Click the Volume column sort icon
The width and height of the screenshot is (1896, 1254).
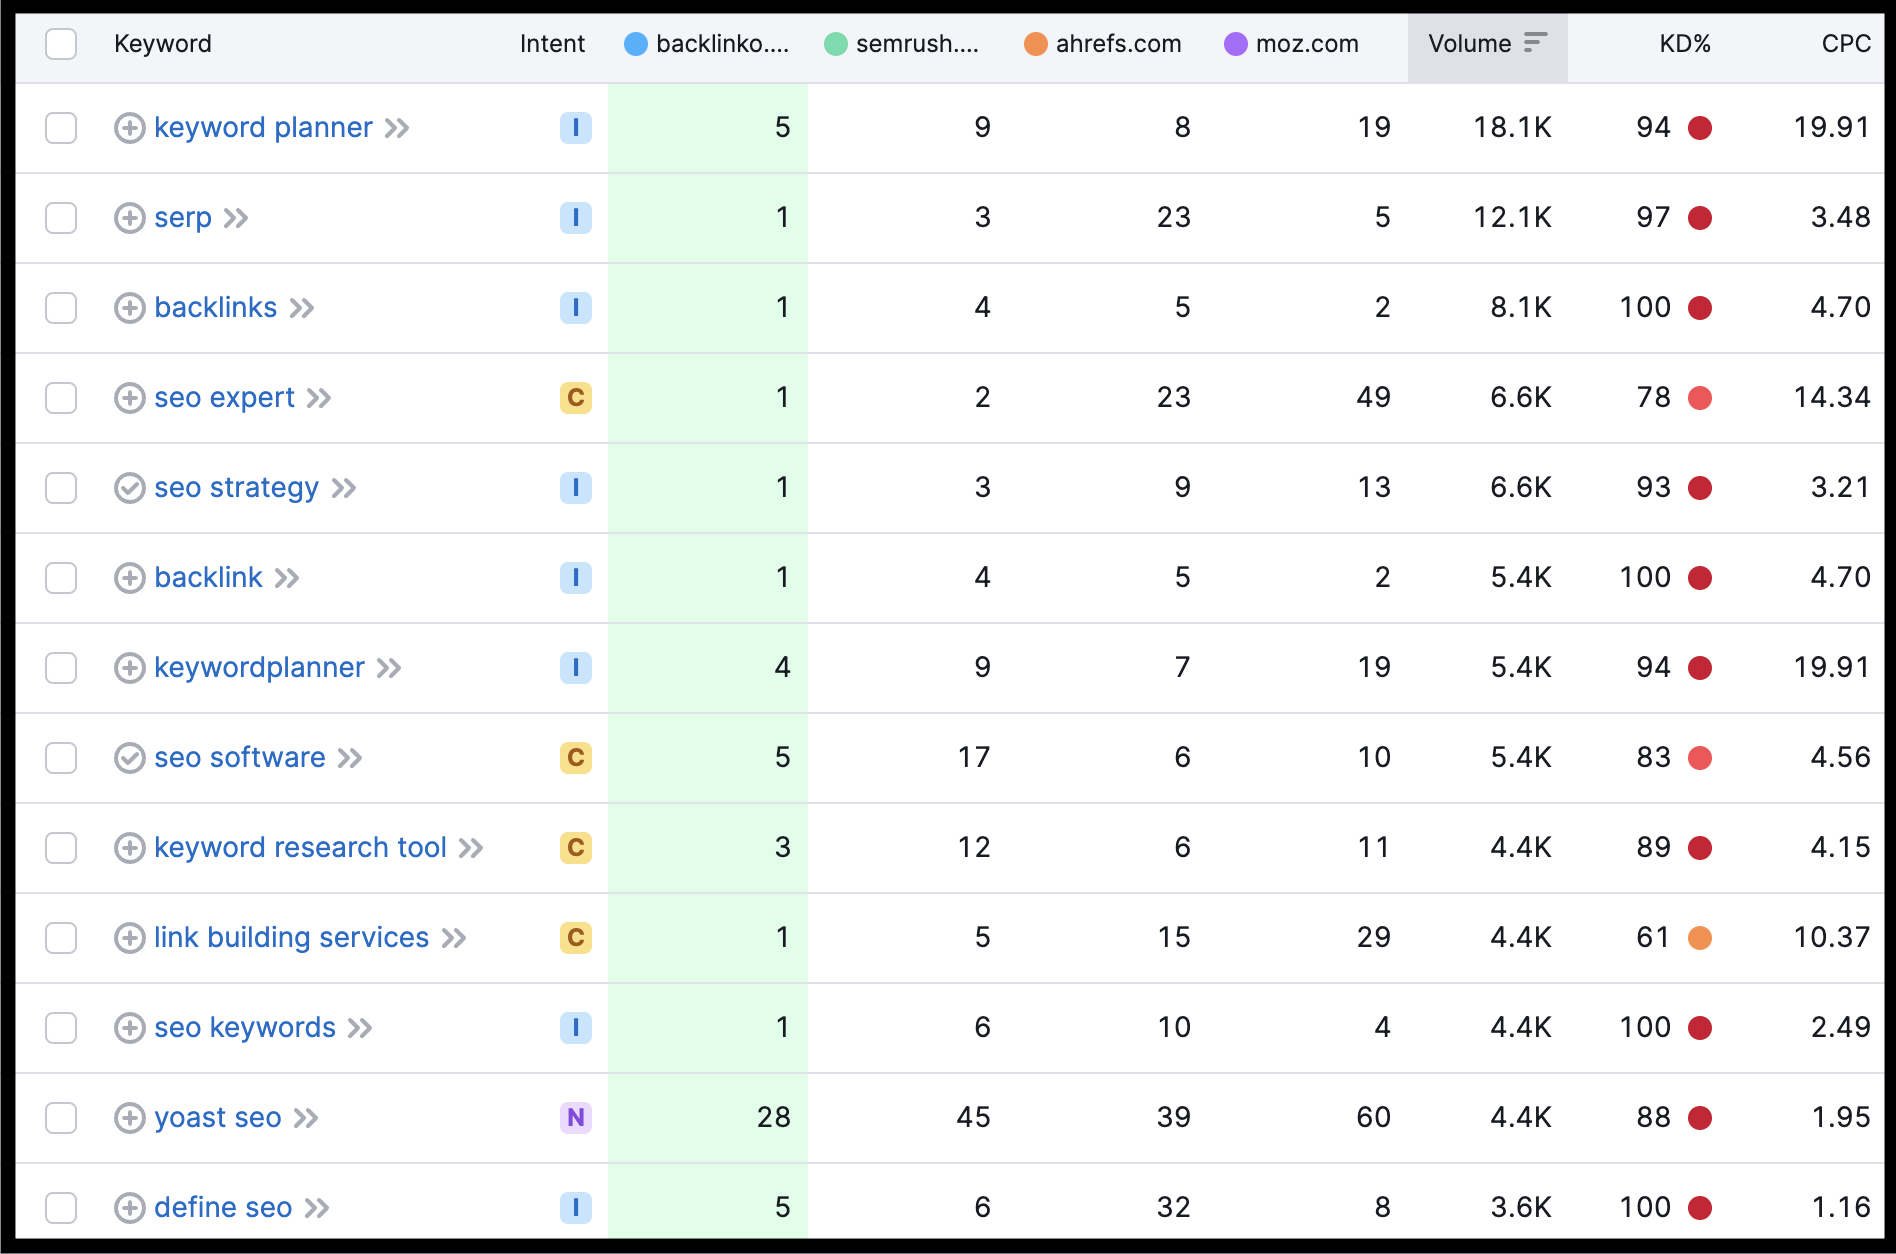[x=1536, y=43]
